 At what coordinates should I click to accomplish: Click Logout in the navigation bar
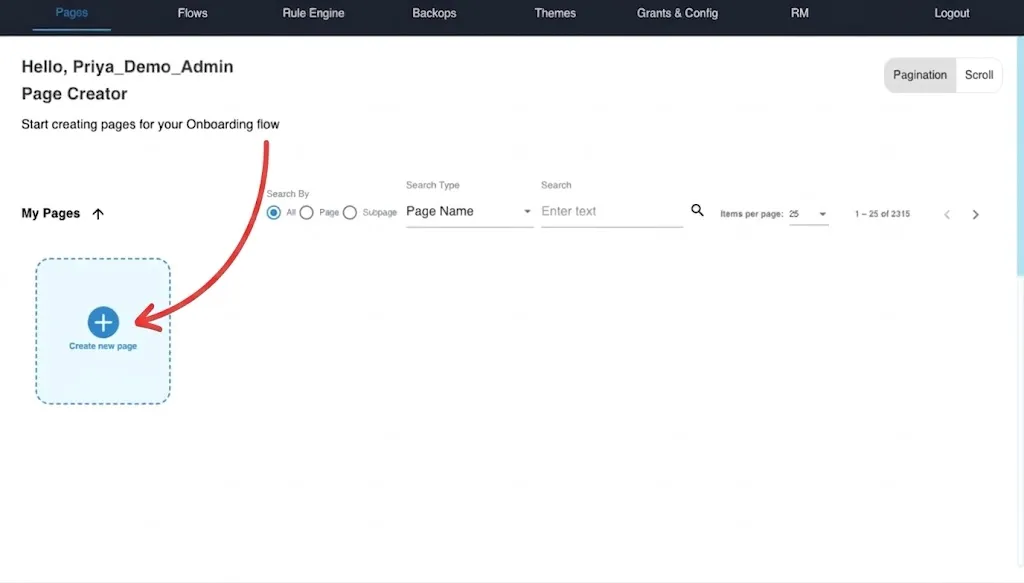(x=952, y=13)
